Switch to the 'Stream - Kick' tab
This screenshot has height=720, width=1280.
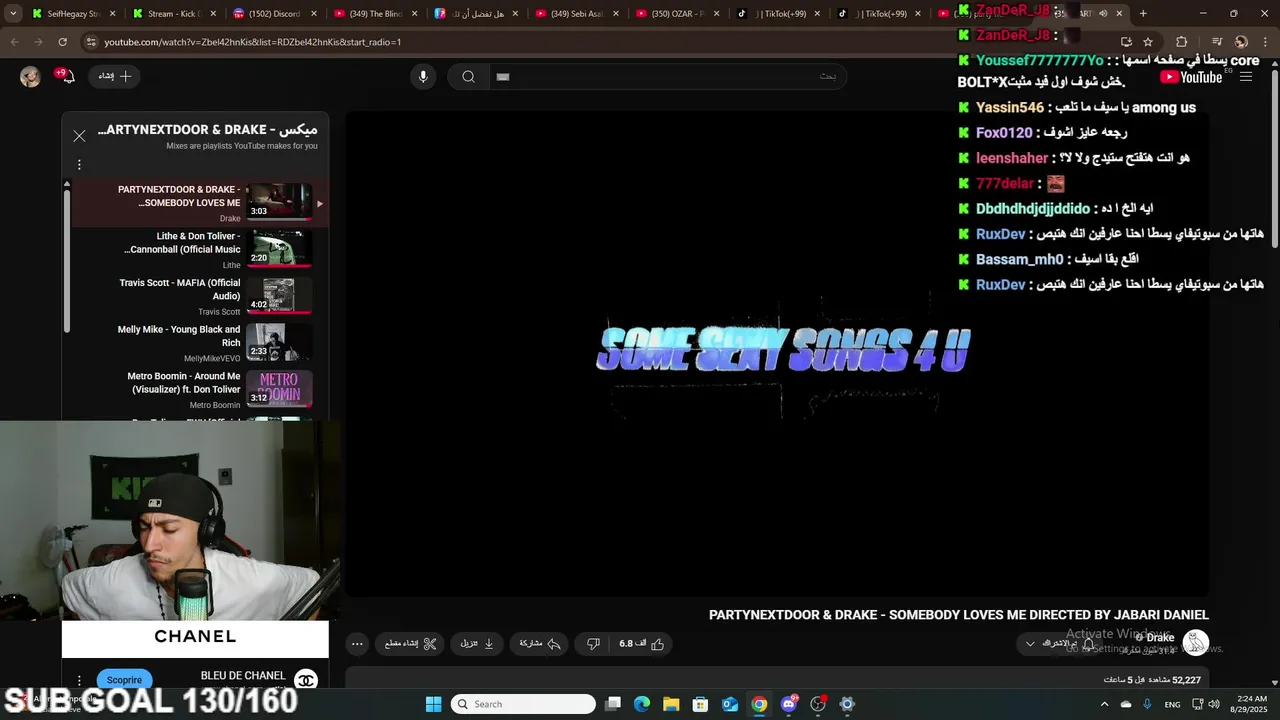point(173,14)
